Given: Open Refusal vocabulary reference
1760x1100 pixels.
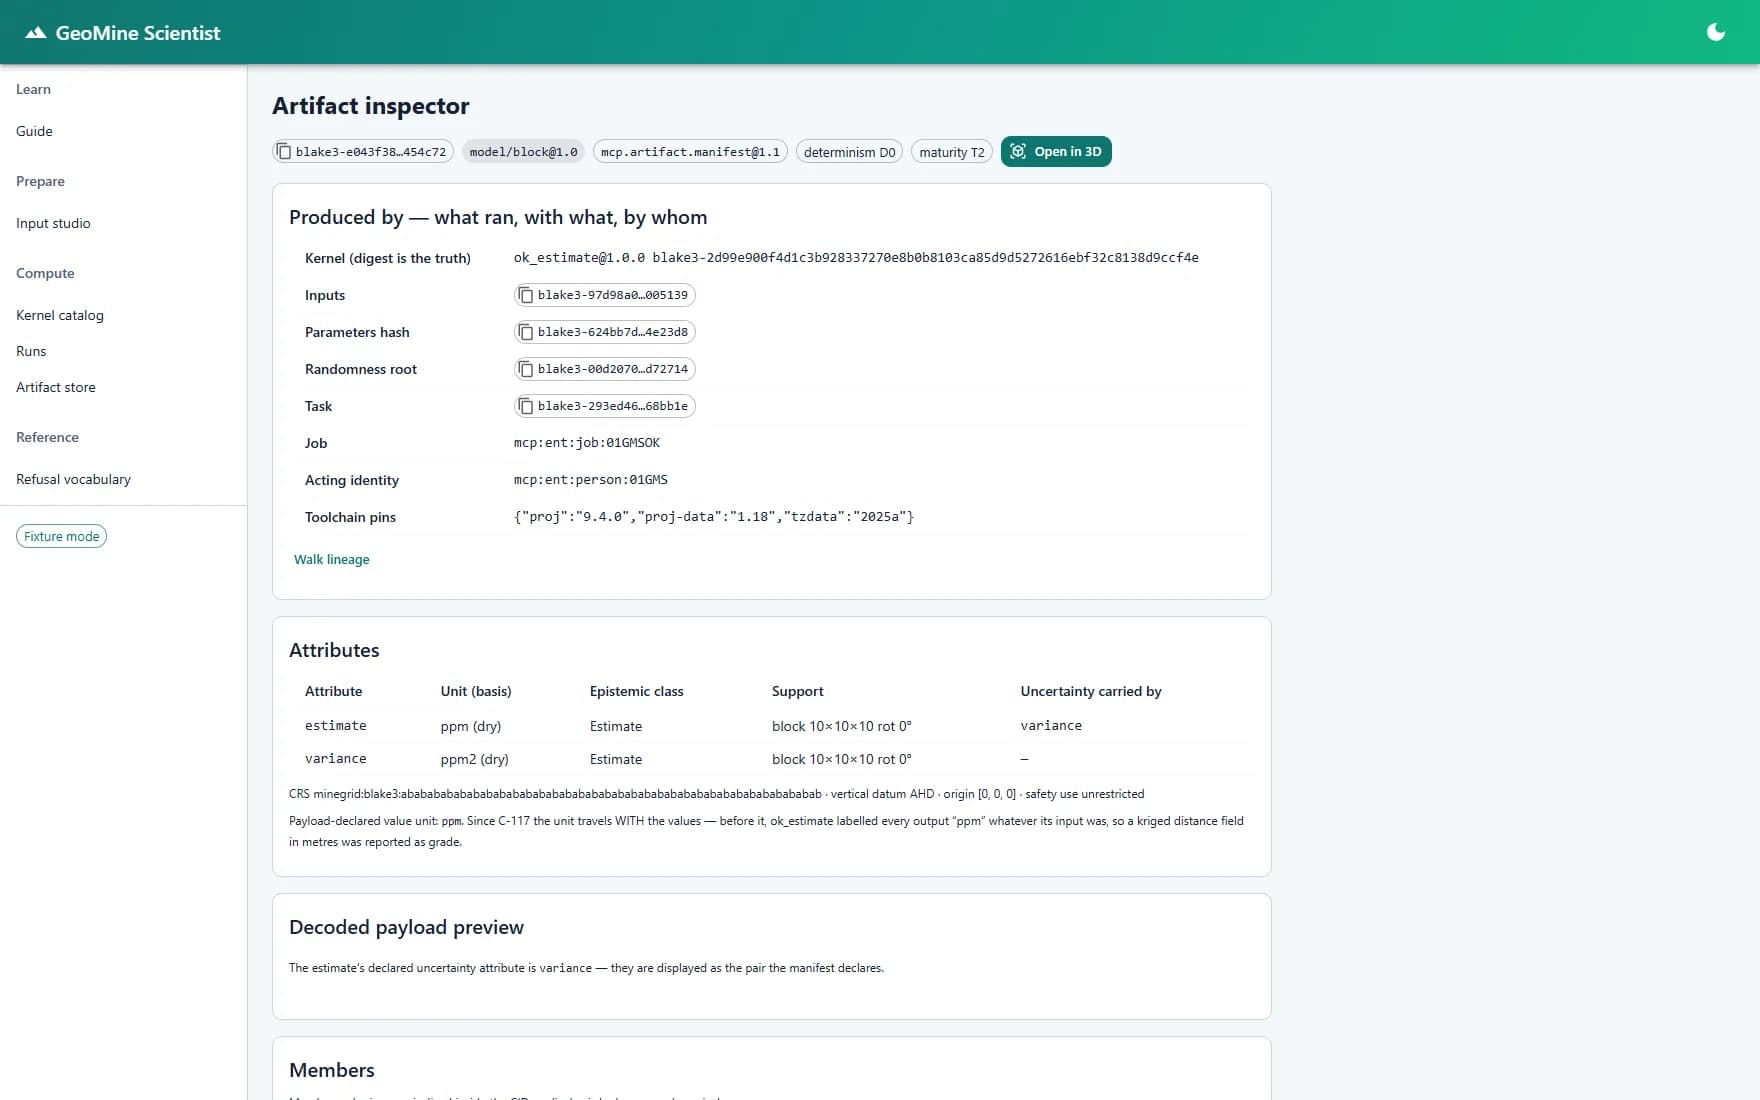Looking at the screenshot, I should [73, 479].
